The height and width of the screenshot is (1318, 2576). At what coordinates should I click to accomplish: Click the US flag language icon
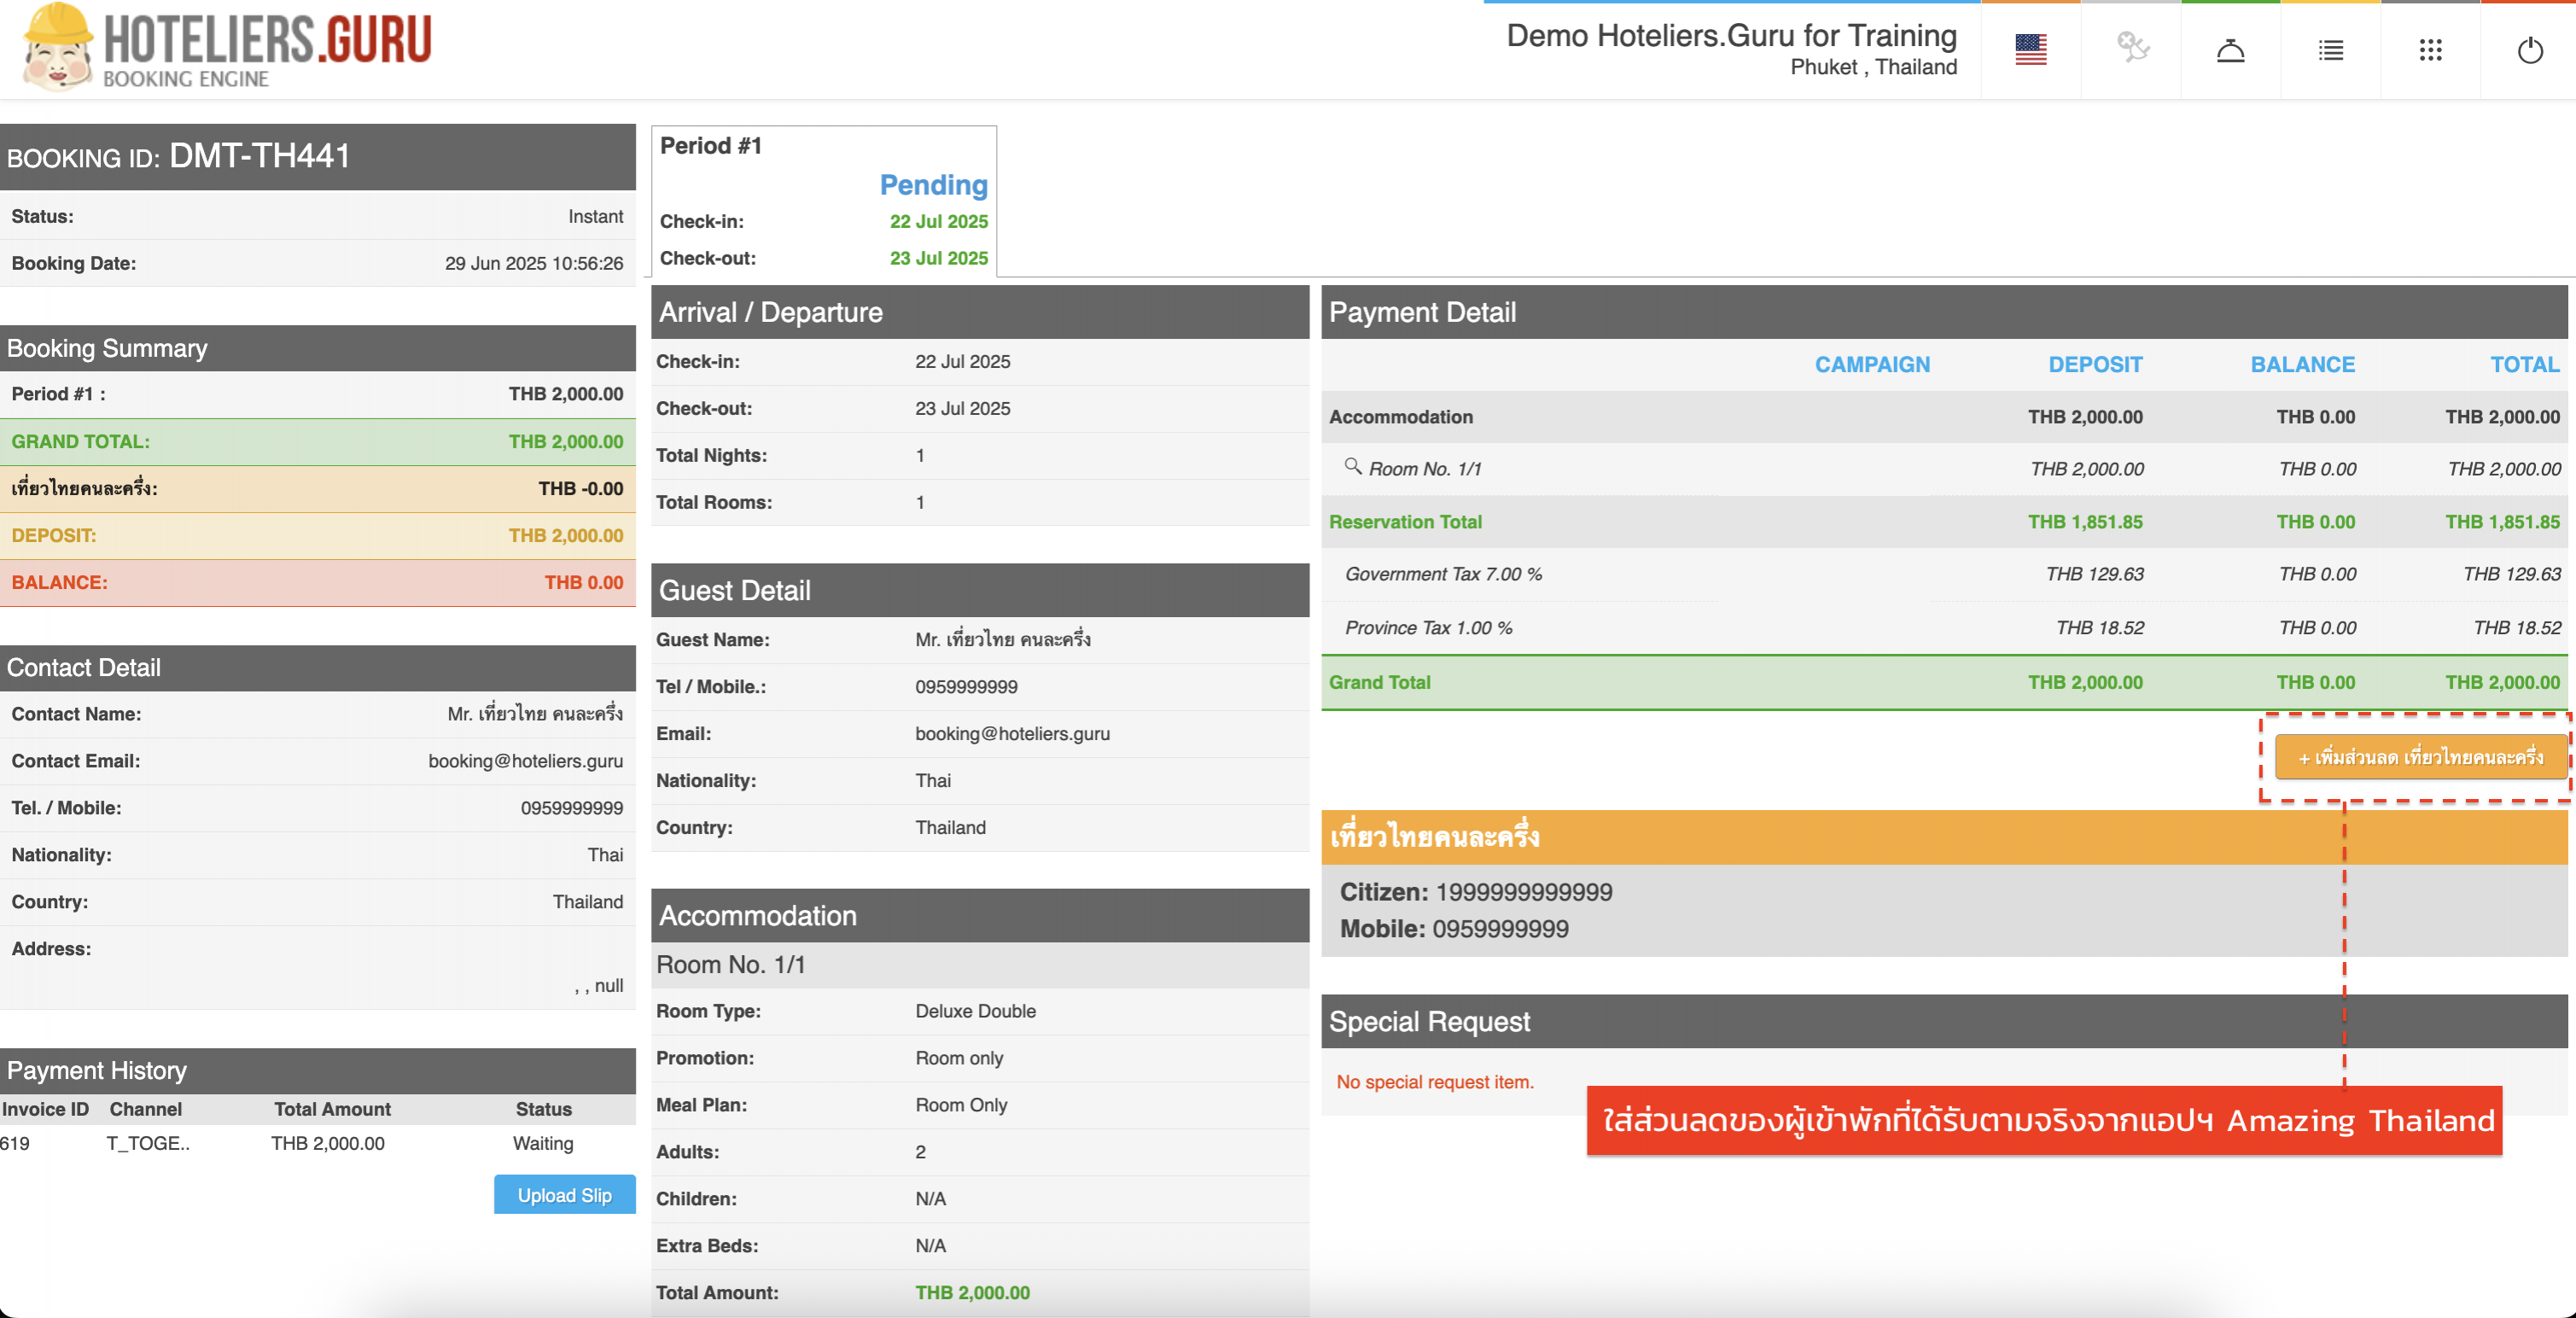pyautogui.click(x=2030, y=49)
